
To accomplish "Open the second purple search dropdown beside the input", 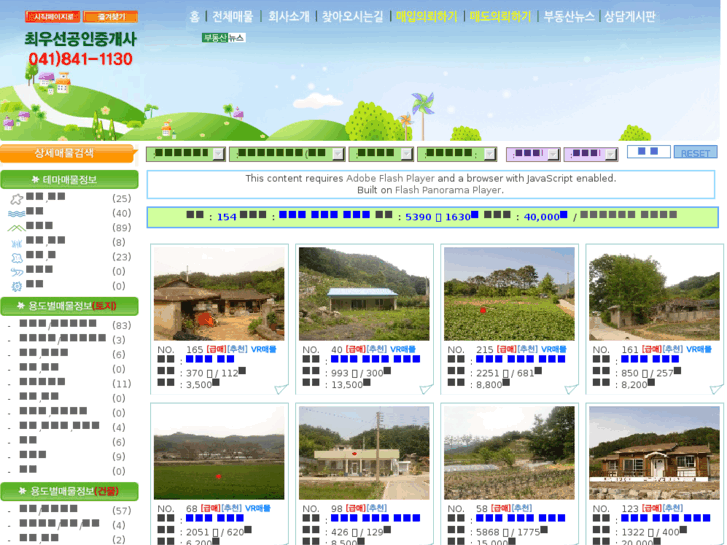I will [x=591, y=154].
